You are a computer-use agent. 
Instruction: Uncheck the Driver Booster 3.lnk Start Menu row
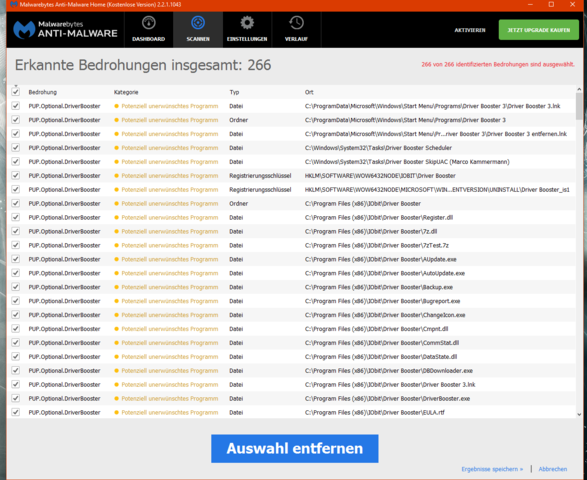click(x=16, y=106)
